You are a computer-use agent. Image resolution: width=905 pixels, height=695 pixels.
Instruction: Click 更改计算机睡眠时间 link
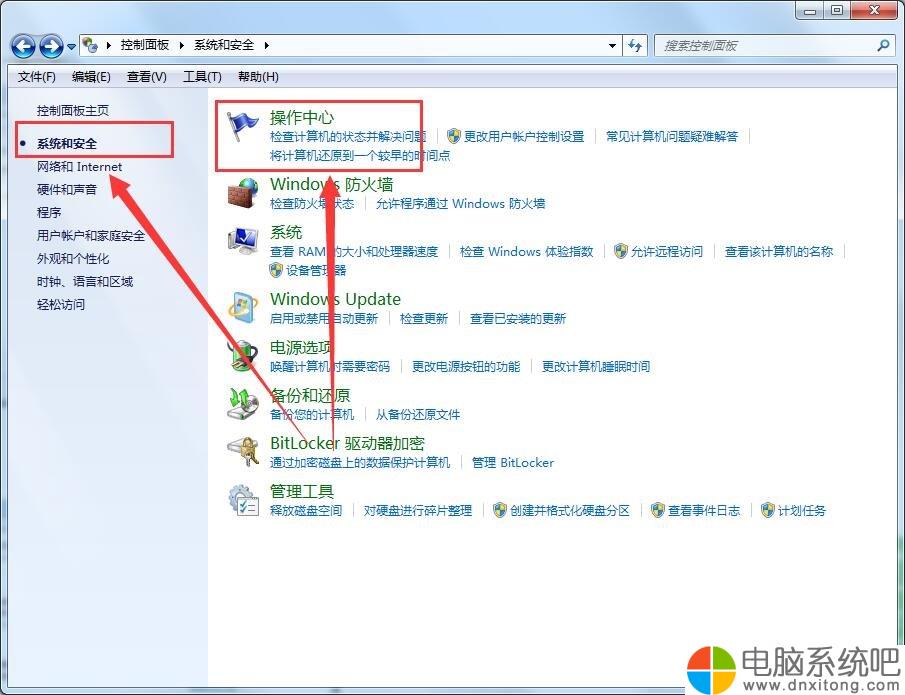pyautogui.click(x=596, y=367)
